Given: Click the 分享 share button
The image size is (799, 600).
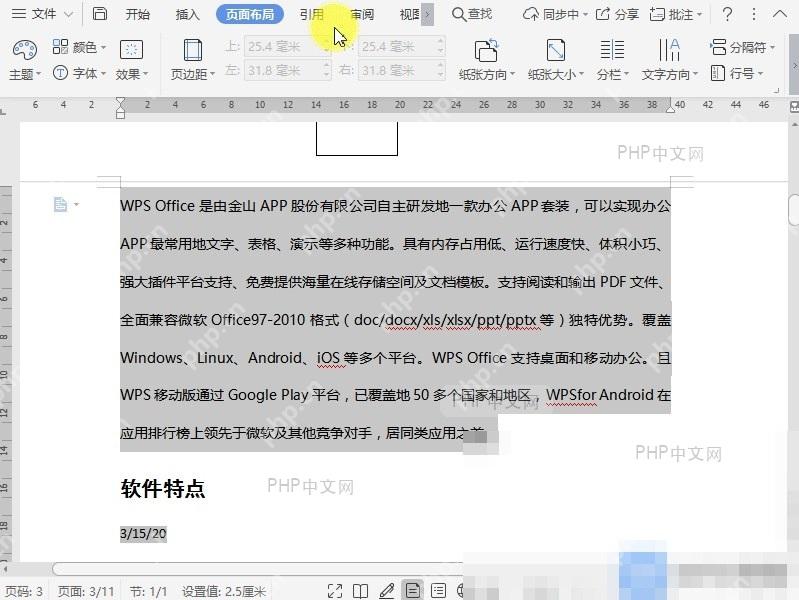Looking at the screenshot, I should tap(617, 14).
